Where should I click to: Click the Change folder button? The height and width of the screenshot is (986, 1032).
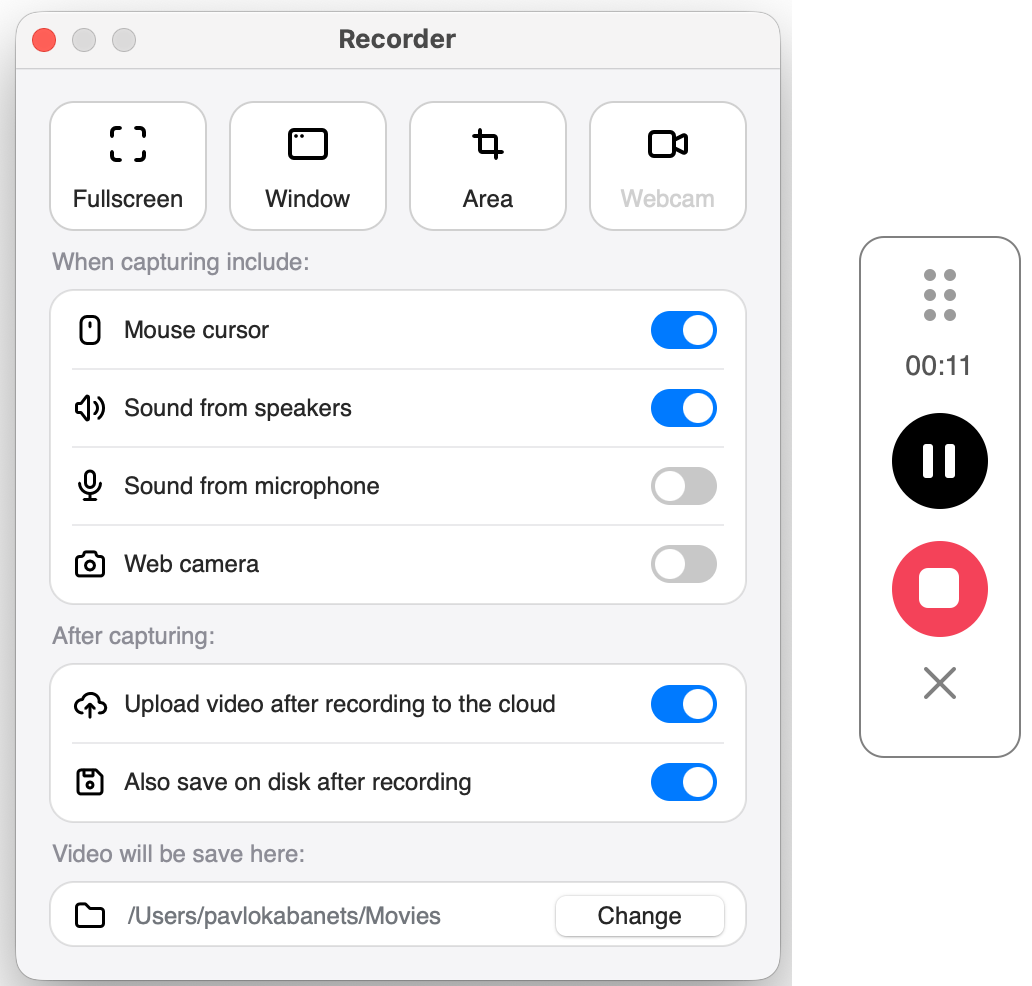click(x=640, y=916)
